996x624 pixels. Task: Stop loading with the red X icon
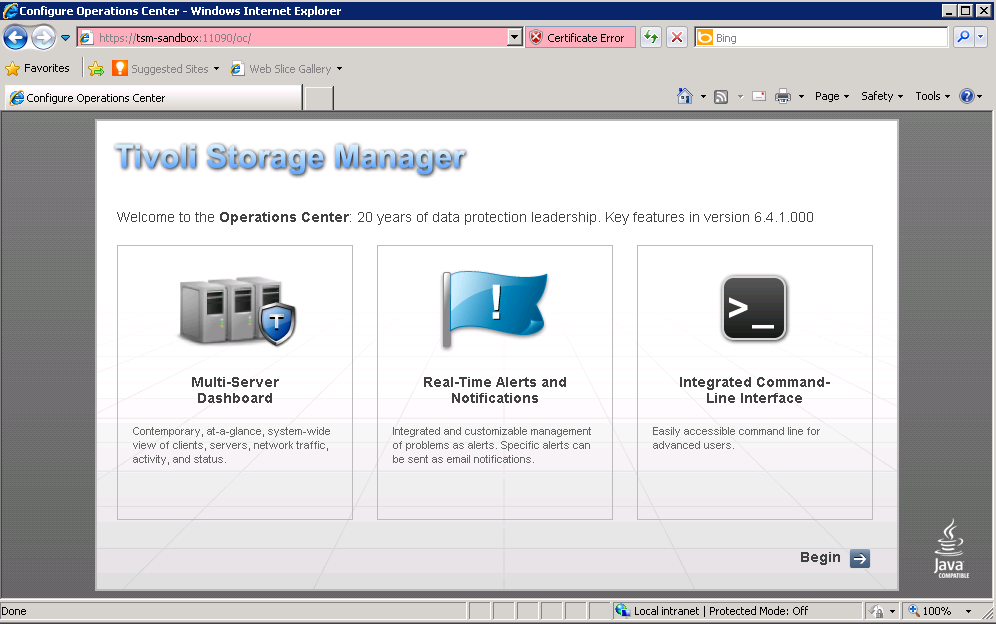point(677,38)
